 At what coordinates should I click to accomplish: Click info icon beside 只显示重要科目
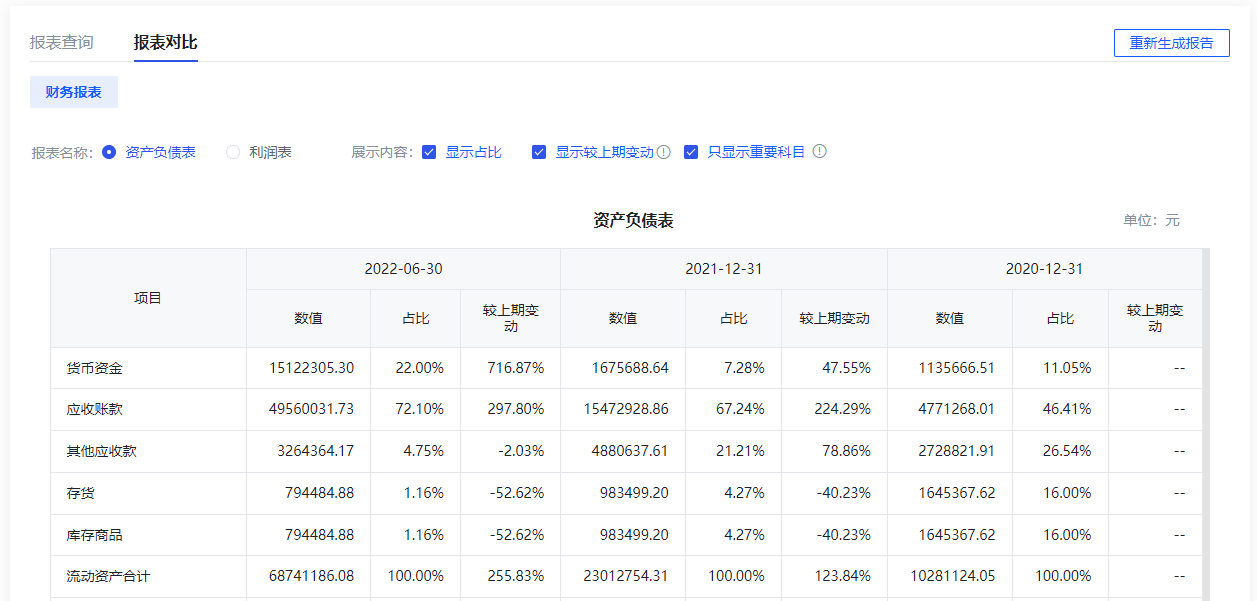[x=819, y=152]
